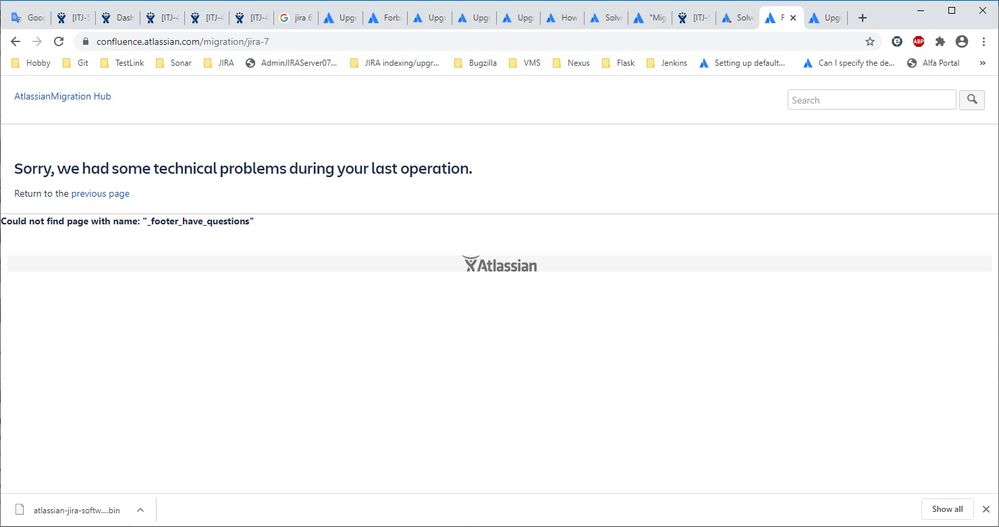The height and width of the screenshot is (527, 999).
Task: Maximize the Chrome window
Action: (951, 10)
